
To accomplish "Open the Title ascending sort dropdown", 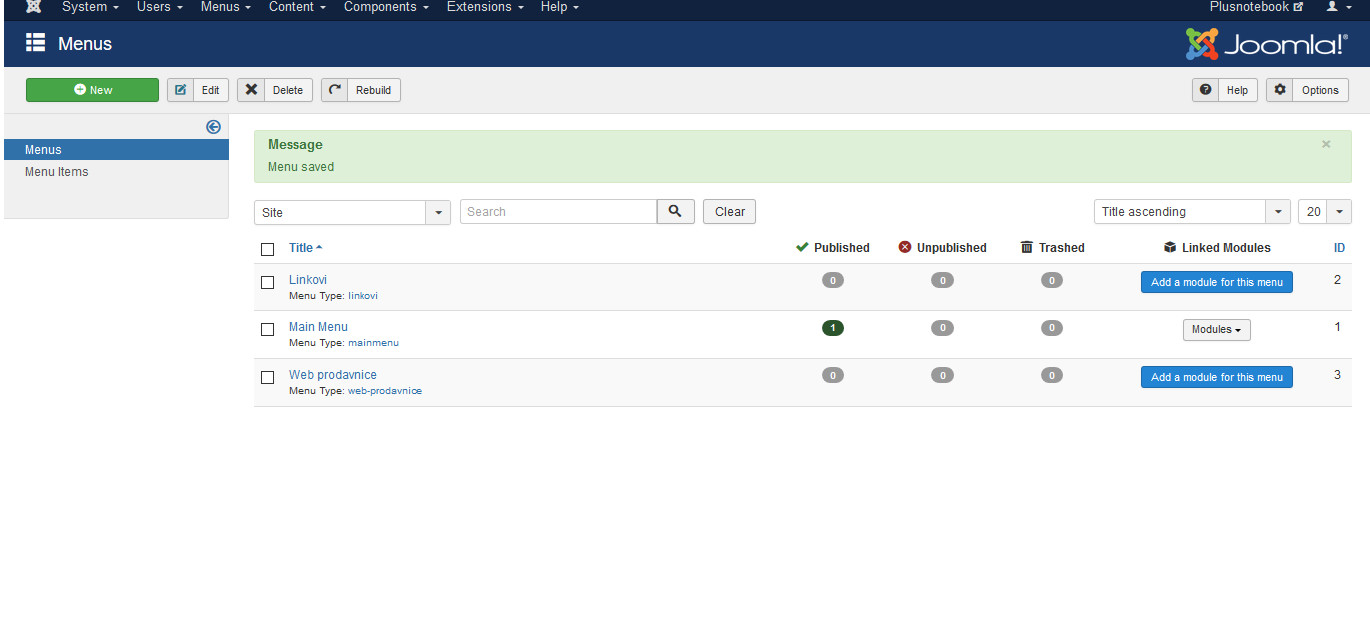I will click(x=1278, y=212).
